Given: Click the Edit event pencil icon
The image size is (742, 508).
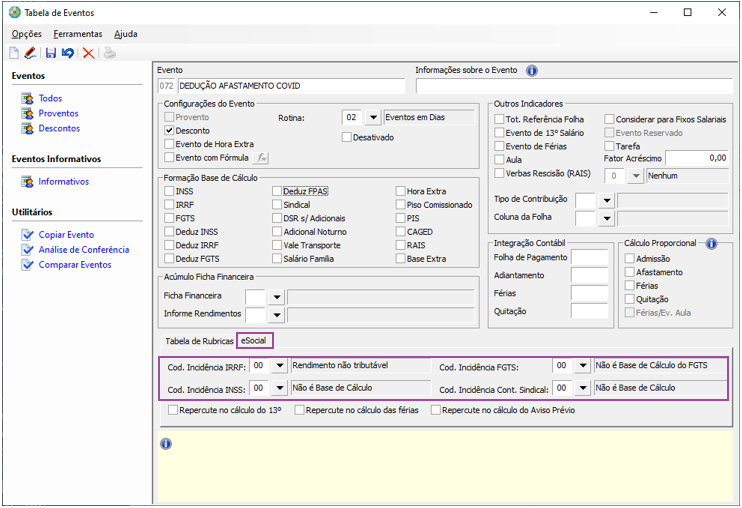Looking at the screenshot, I should pyautogui.click(x=30, y=53).
